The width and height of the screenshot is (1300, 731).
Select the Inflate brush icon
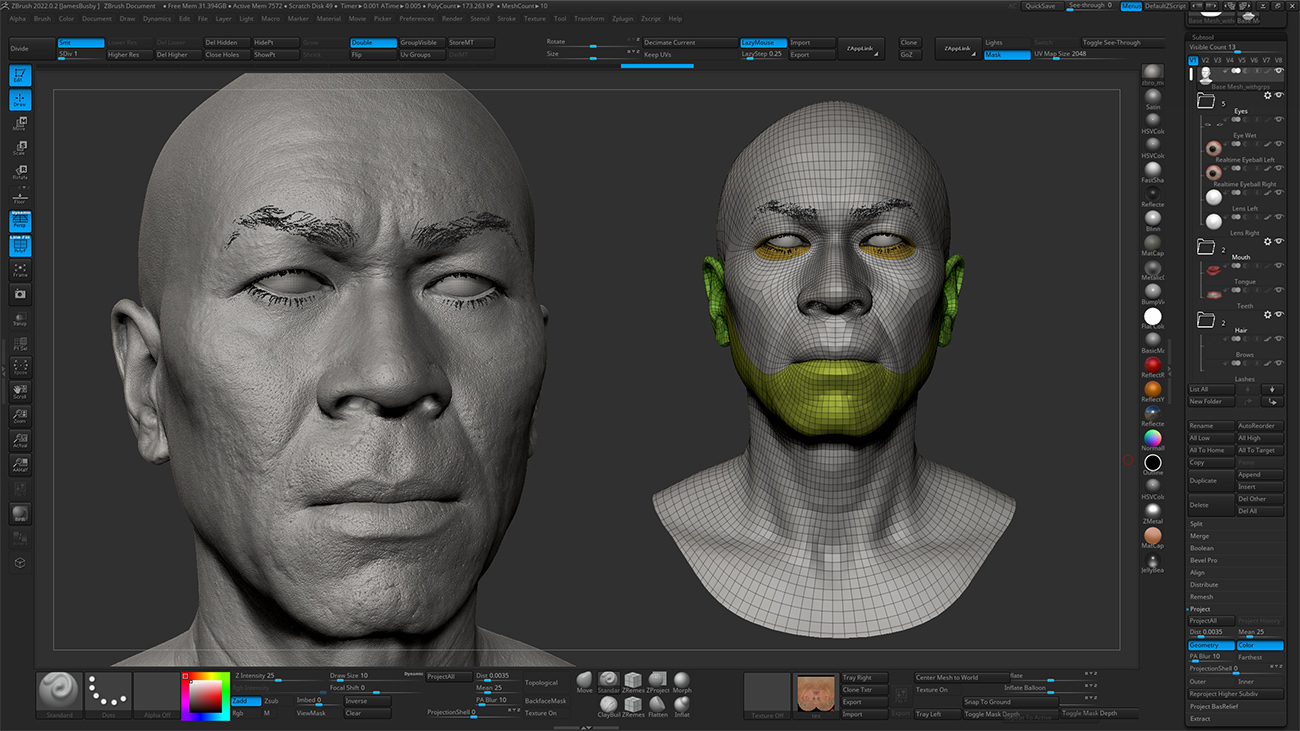[x=682, y=707]
